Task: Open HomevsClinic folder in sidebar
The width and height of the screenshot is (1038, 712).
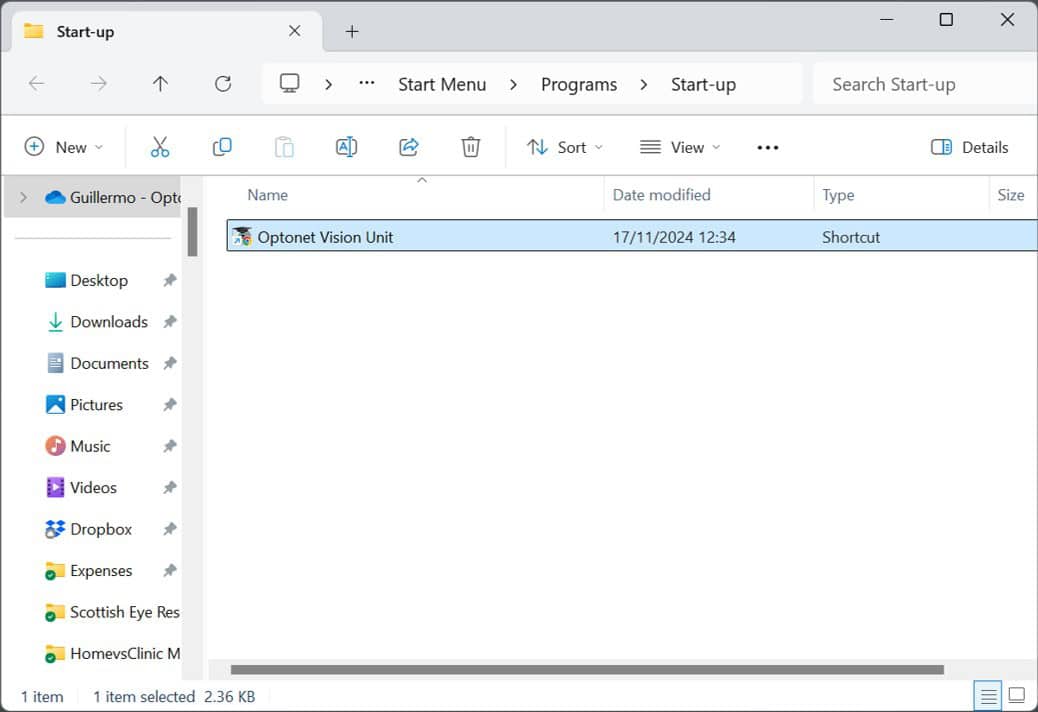Action: 112,654
